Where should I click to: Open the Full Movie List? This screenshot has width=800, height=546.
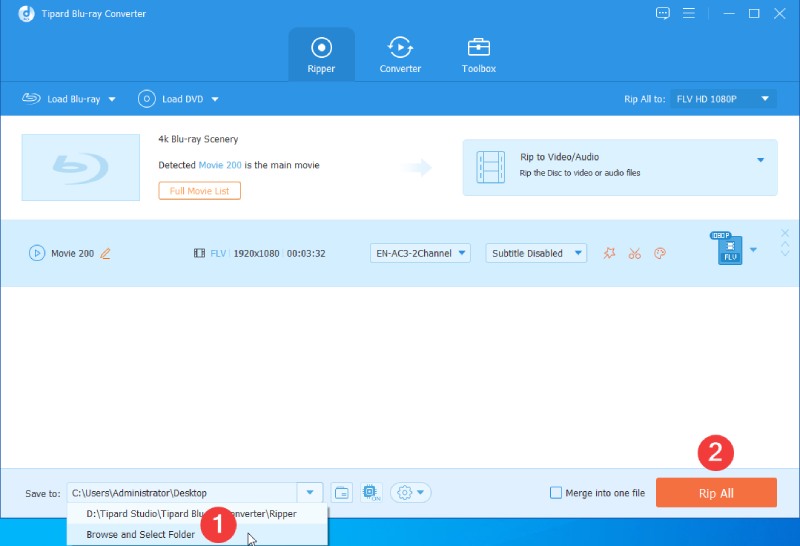click(199, 191)
